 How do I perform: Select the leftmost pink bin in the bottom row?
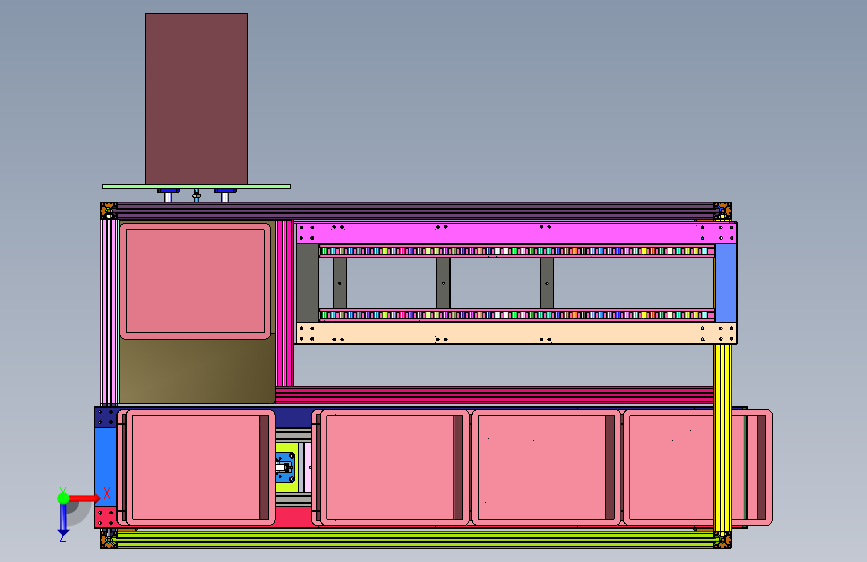(x=196, y=467)
